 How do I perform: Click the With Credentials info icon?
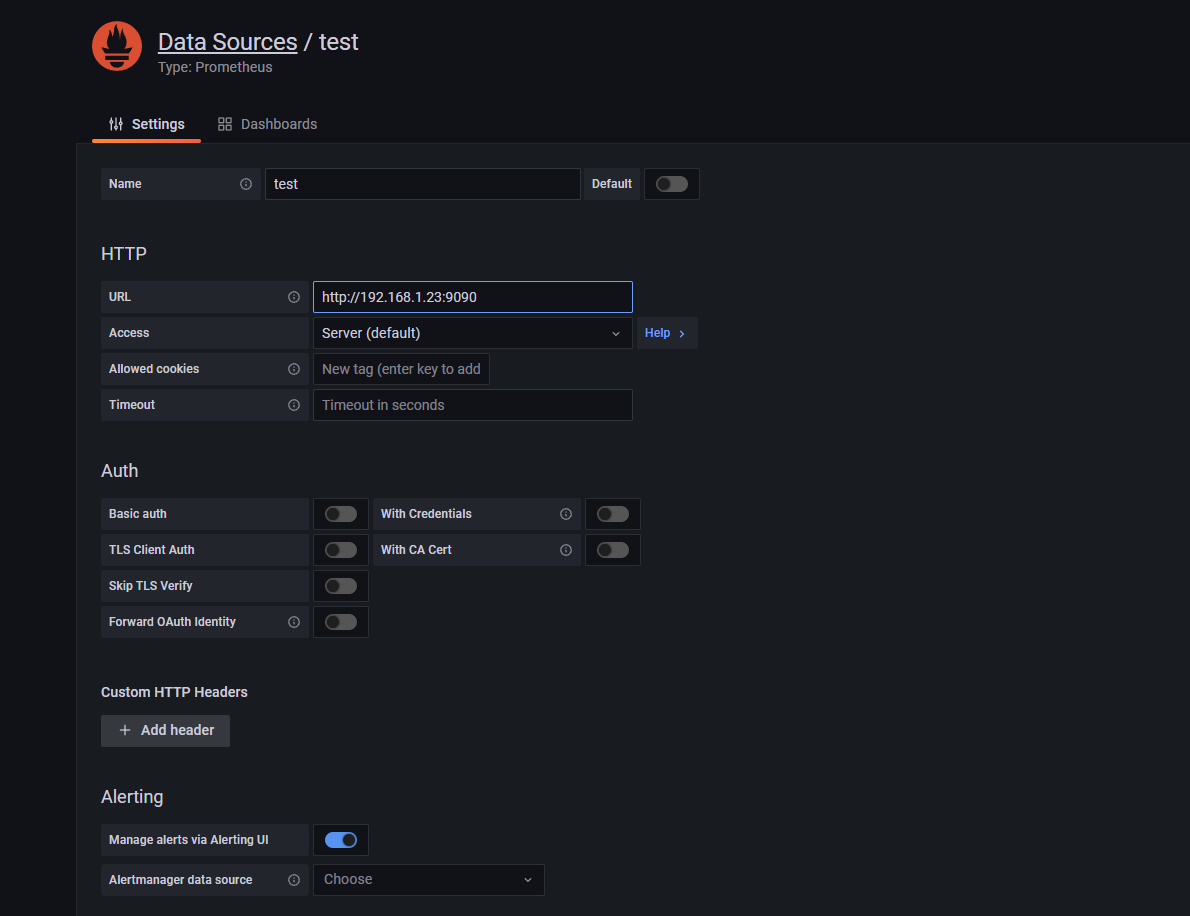pos(566,514)
